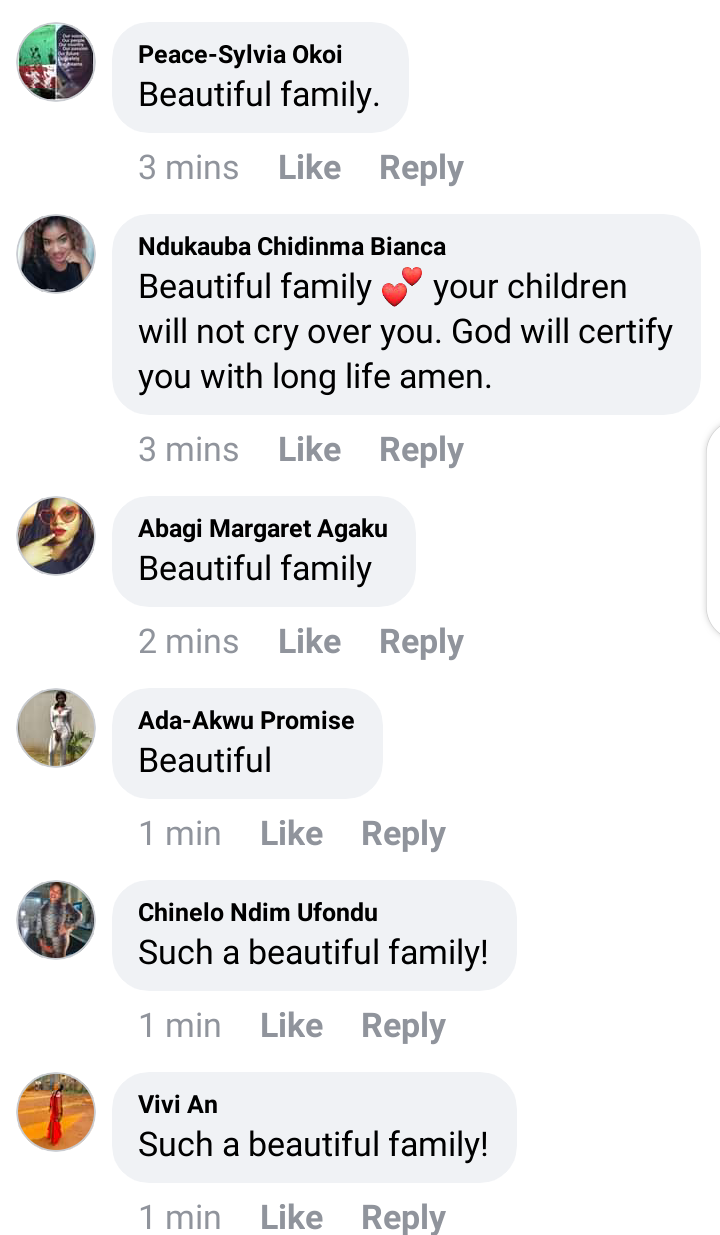Reply to Abagi Margaret Agaku's comment
Image resolution: width=720 pixels, height=1235 pixels.
click(x=421, y=642)
